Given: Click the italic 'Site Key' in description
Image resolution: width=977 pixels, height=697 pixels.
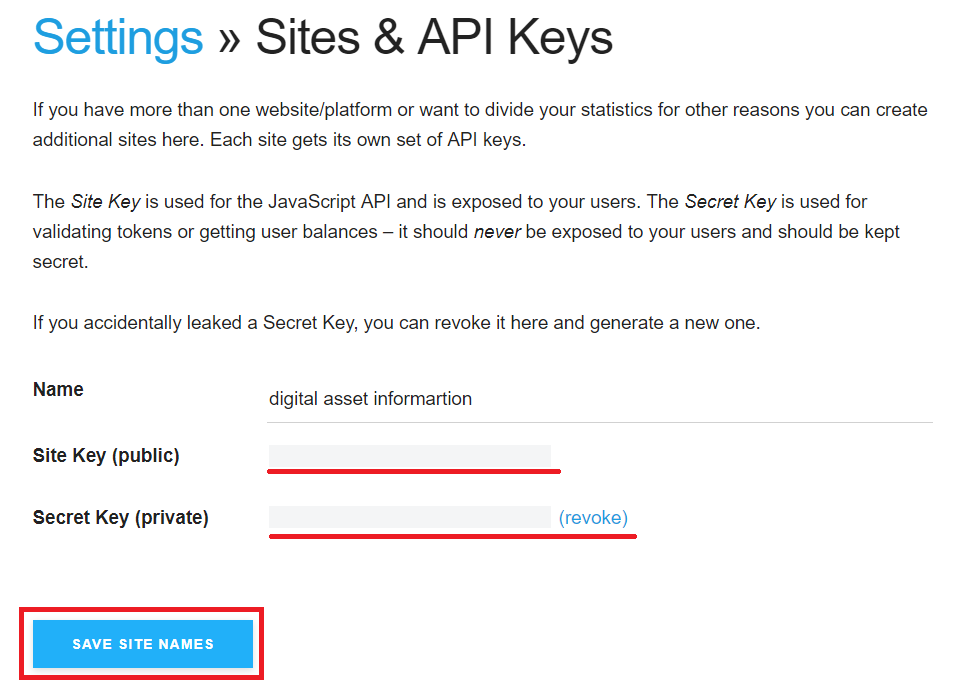Looking at the screenshot, I should [106, 201].
